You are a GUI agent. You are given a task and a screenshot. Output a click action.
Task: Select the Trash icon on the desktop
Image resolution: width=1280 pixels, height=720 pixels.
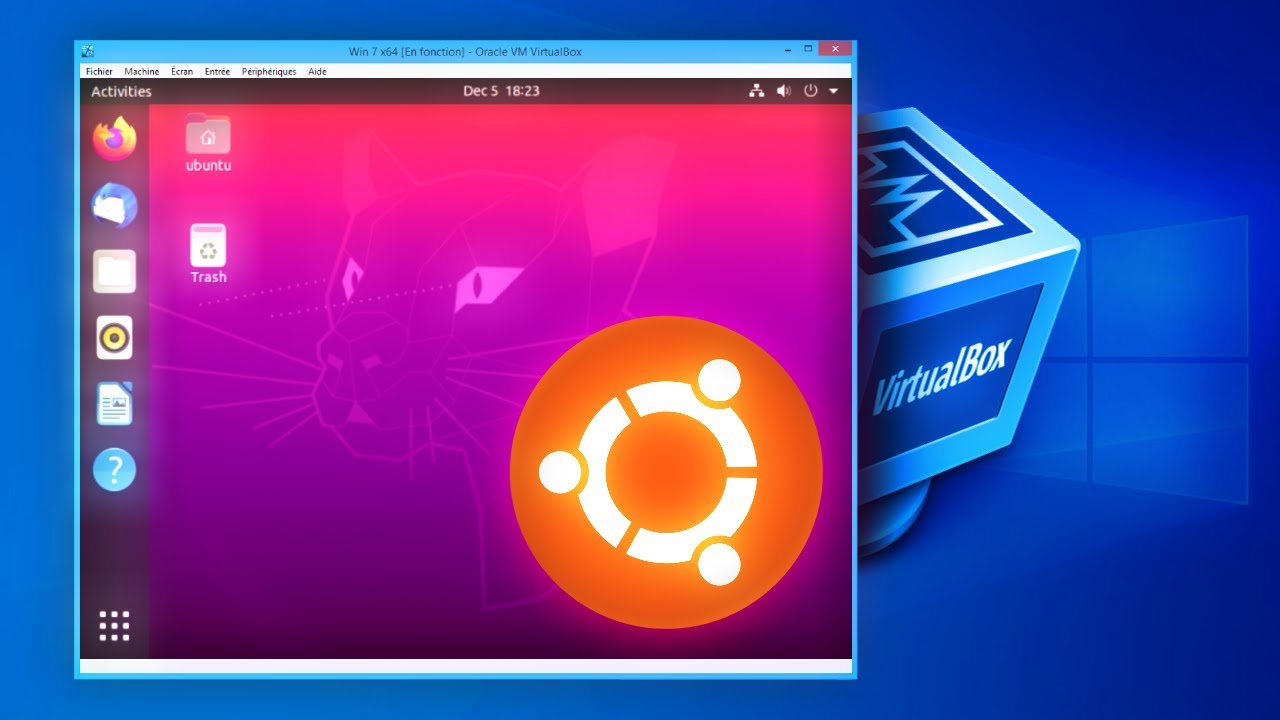(x=208, y=253)
